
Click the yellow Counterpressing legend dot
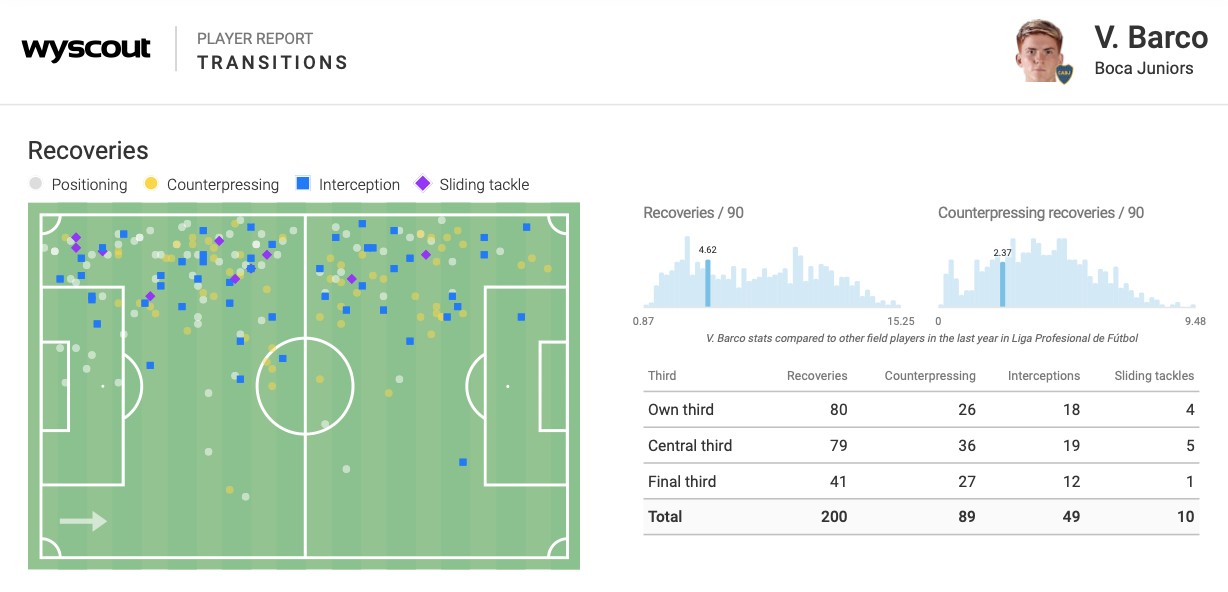[151, 184]
